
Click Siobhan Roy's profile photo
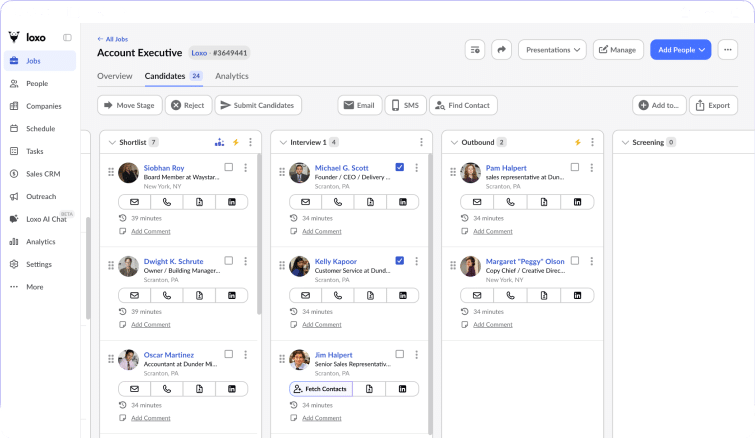[128, 173]
